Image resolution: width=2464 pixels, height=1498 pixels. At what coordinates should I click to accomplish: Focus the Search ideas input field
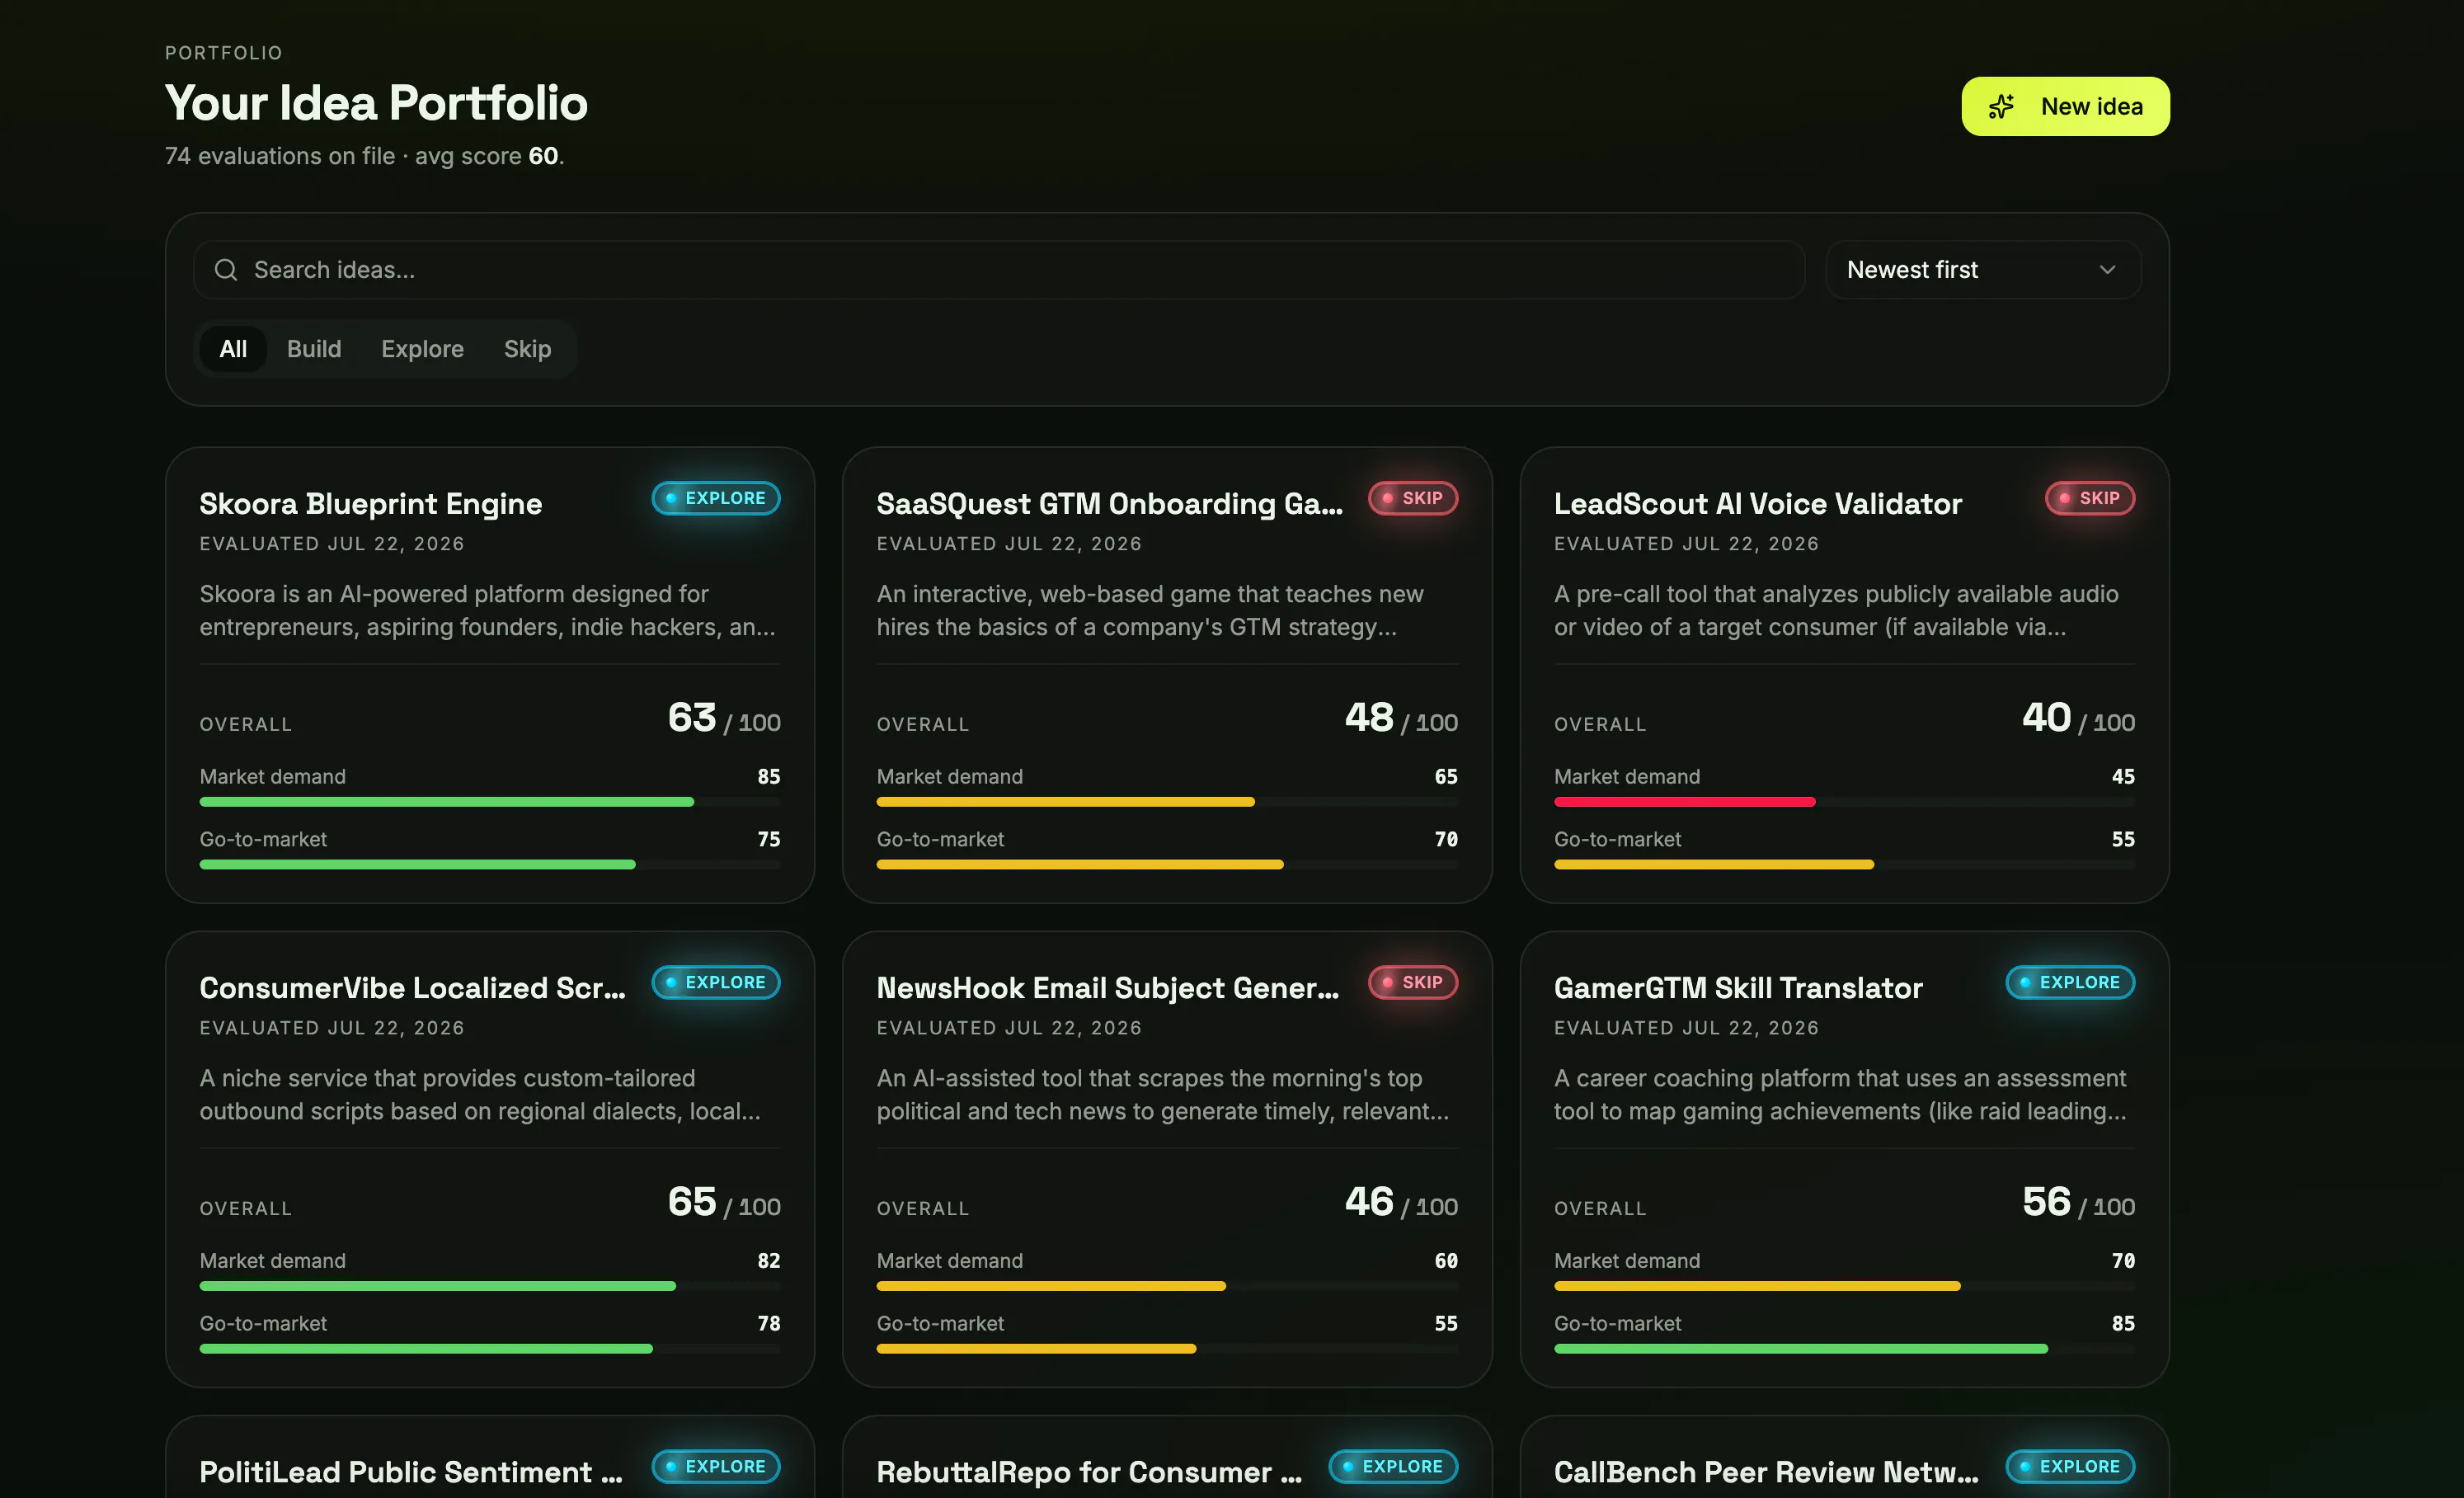(x=999, y=270)
